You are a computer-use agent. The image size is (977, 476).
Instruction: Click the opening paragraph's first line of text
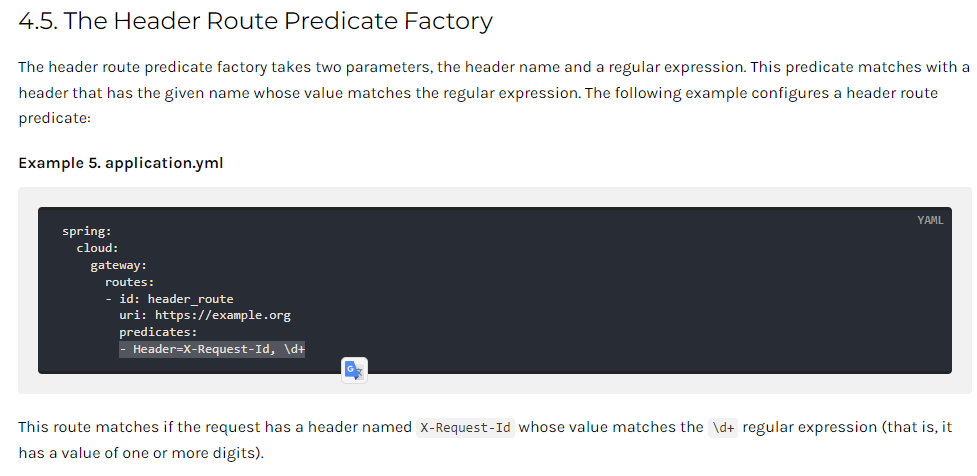(494, 67)
